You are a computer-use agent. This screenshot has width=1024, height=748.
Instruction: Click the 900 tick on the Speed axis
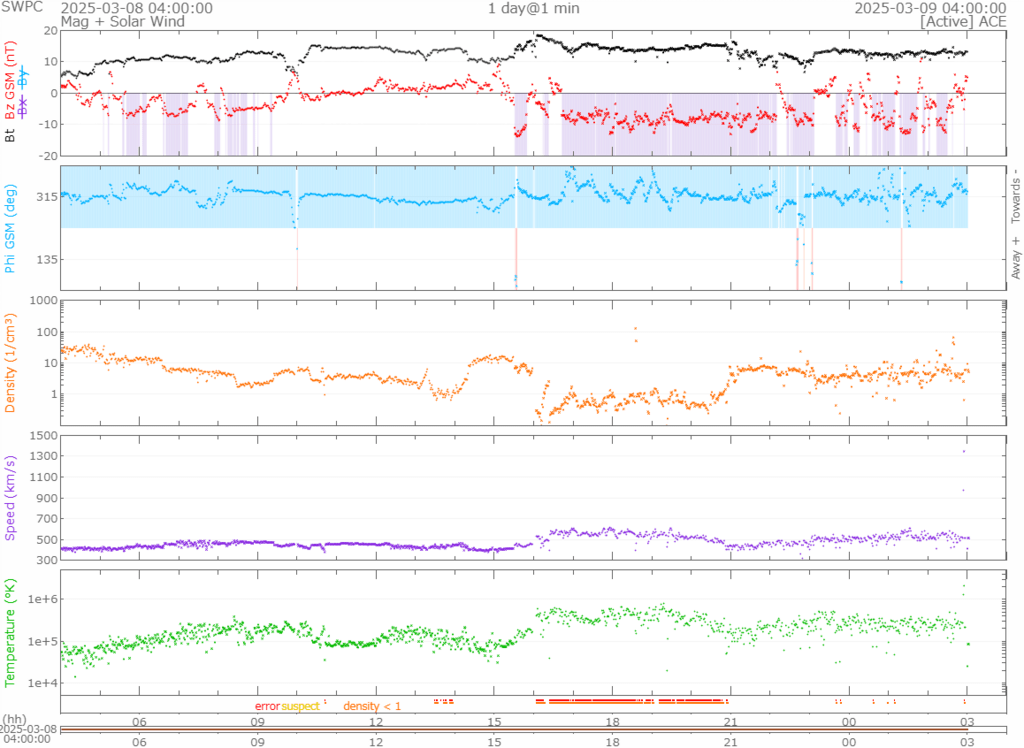click(x=48, y=498)
